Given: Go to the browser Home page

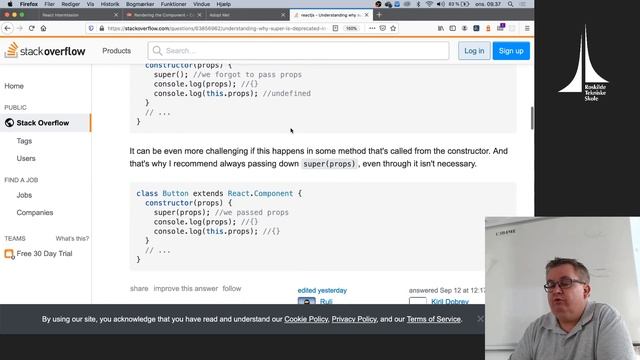Looking at the screenshot, I should click(x=43, y=28).
